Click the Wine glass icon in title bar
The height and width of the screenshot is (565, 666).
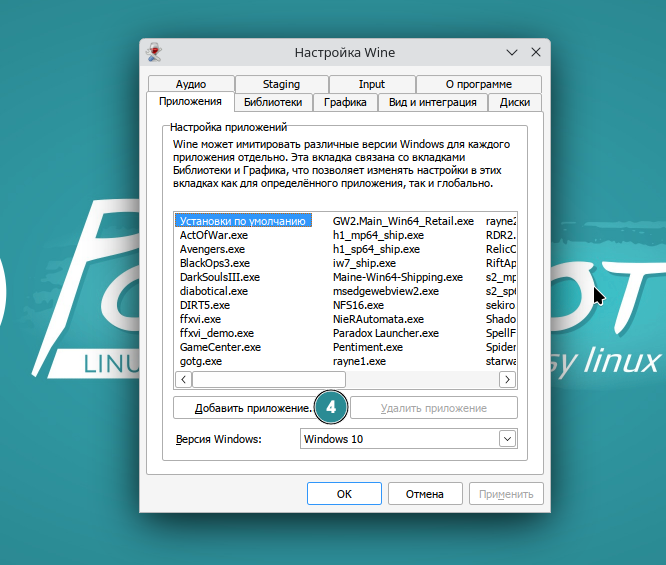tap(154, 52)
